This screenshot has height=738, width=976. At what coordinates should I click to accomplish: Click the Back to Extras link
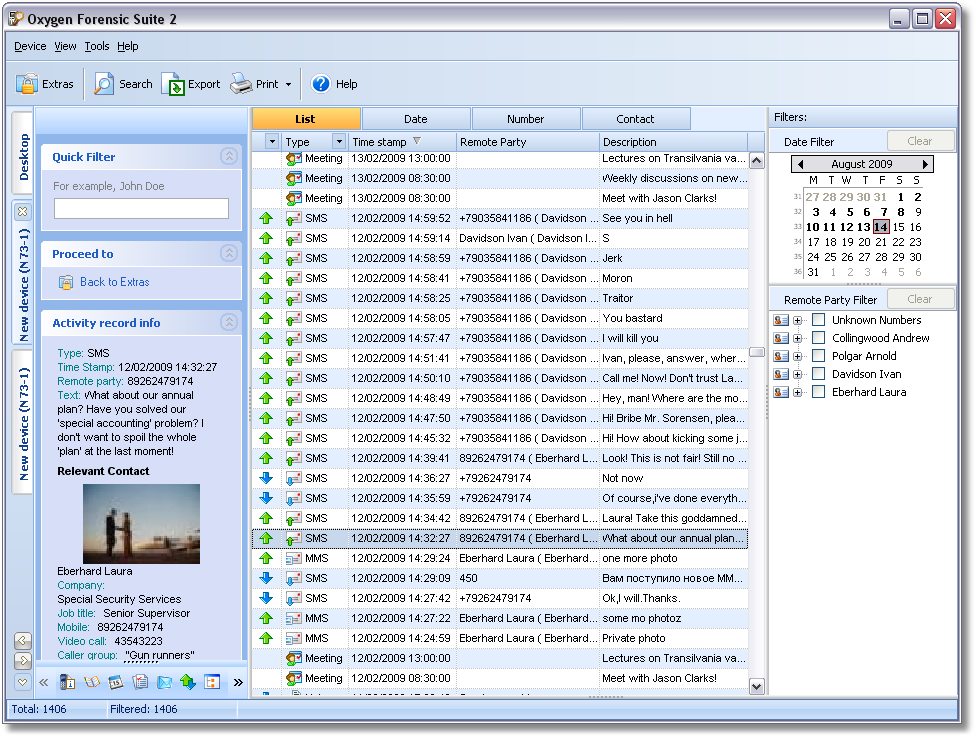pos(114,282)
